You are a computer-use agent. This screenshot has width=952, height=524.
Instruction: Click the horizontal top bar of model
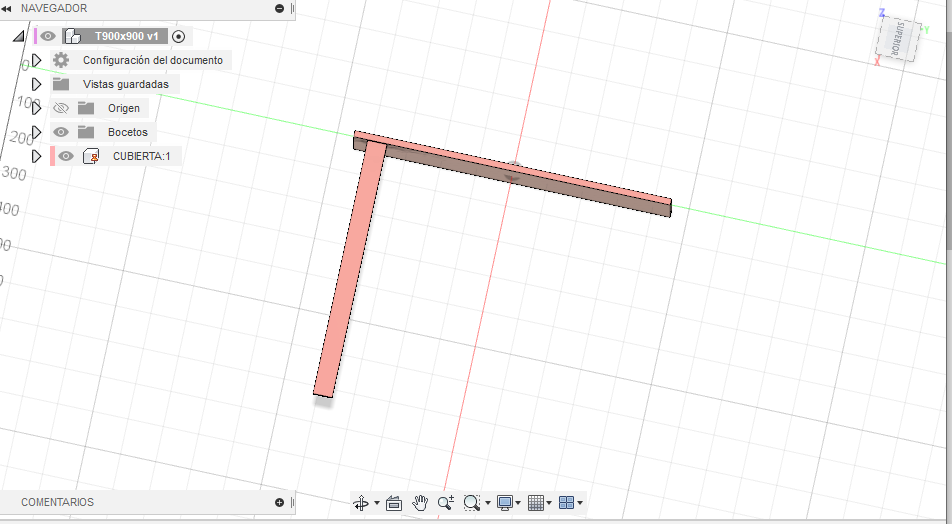click(x=513, y=173)
